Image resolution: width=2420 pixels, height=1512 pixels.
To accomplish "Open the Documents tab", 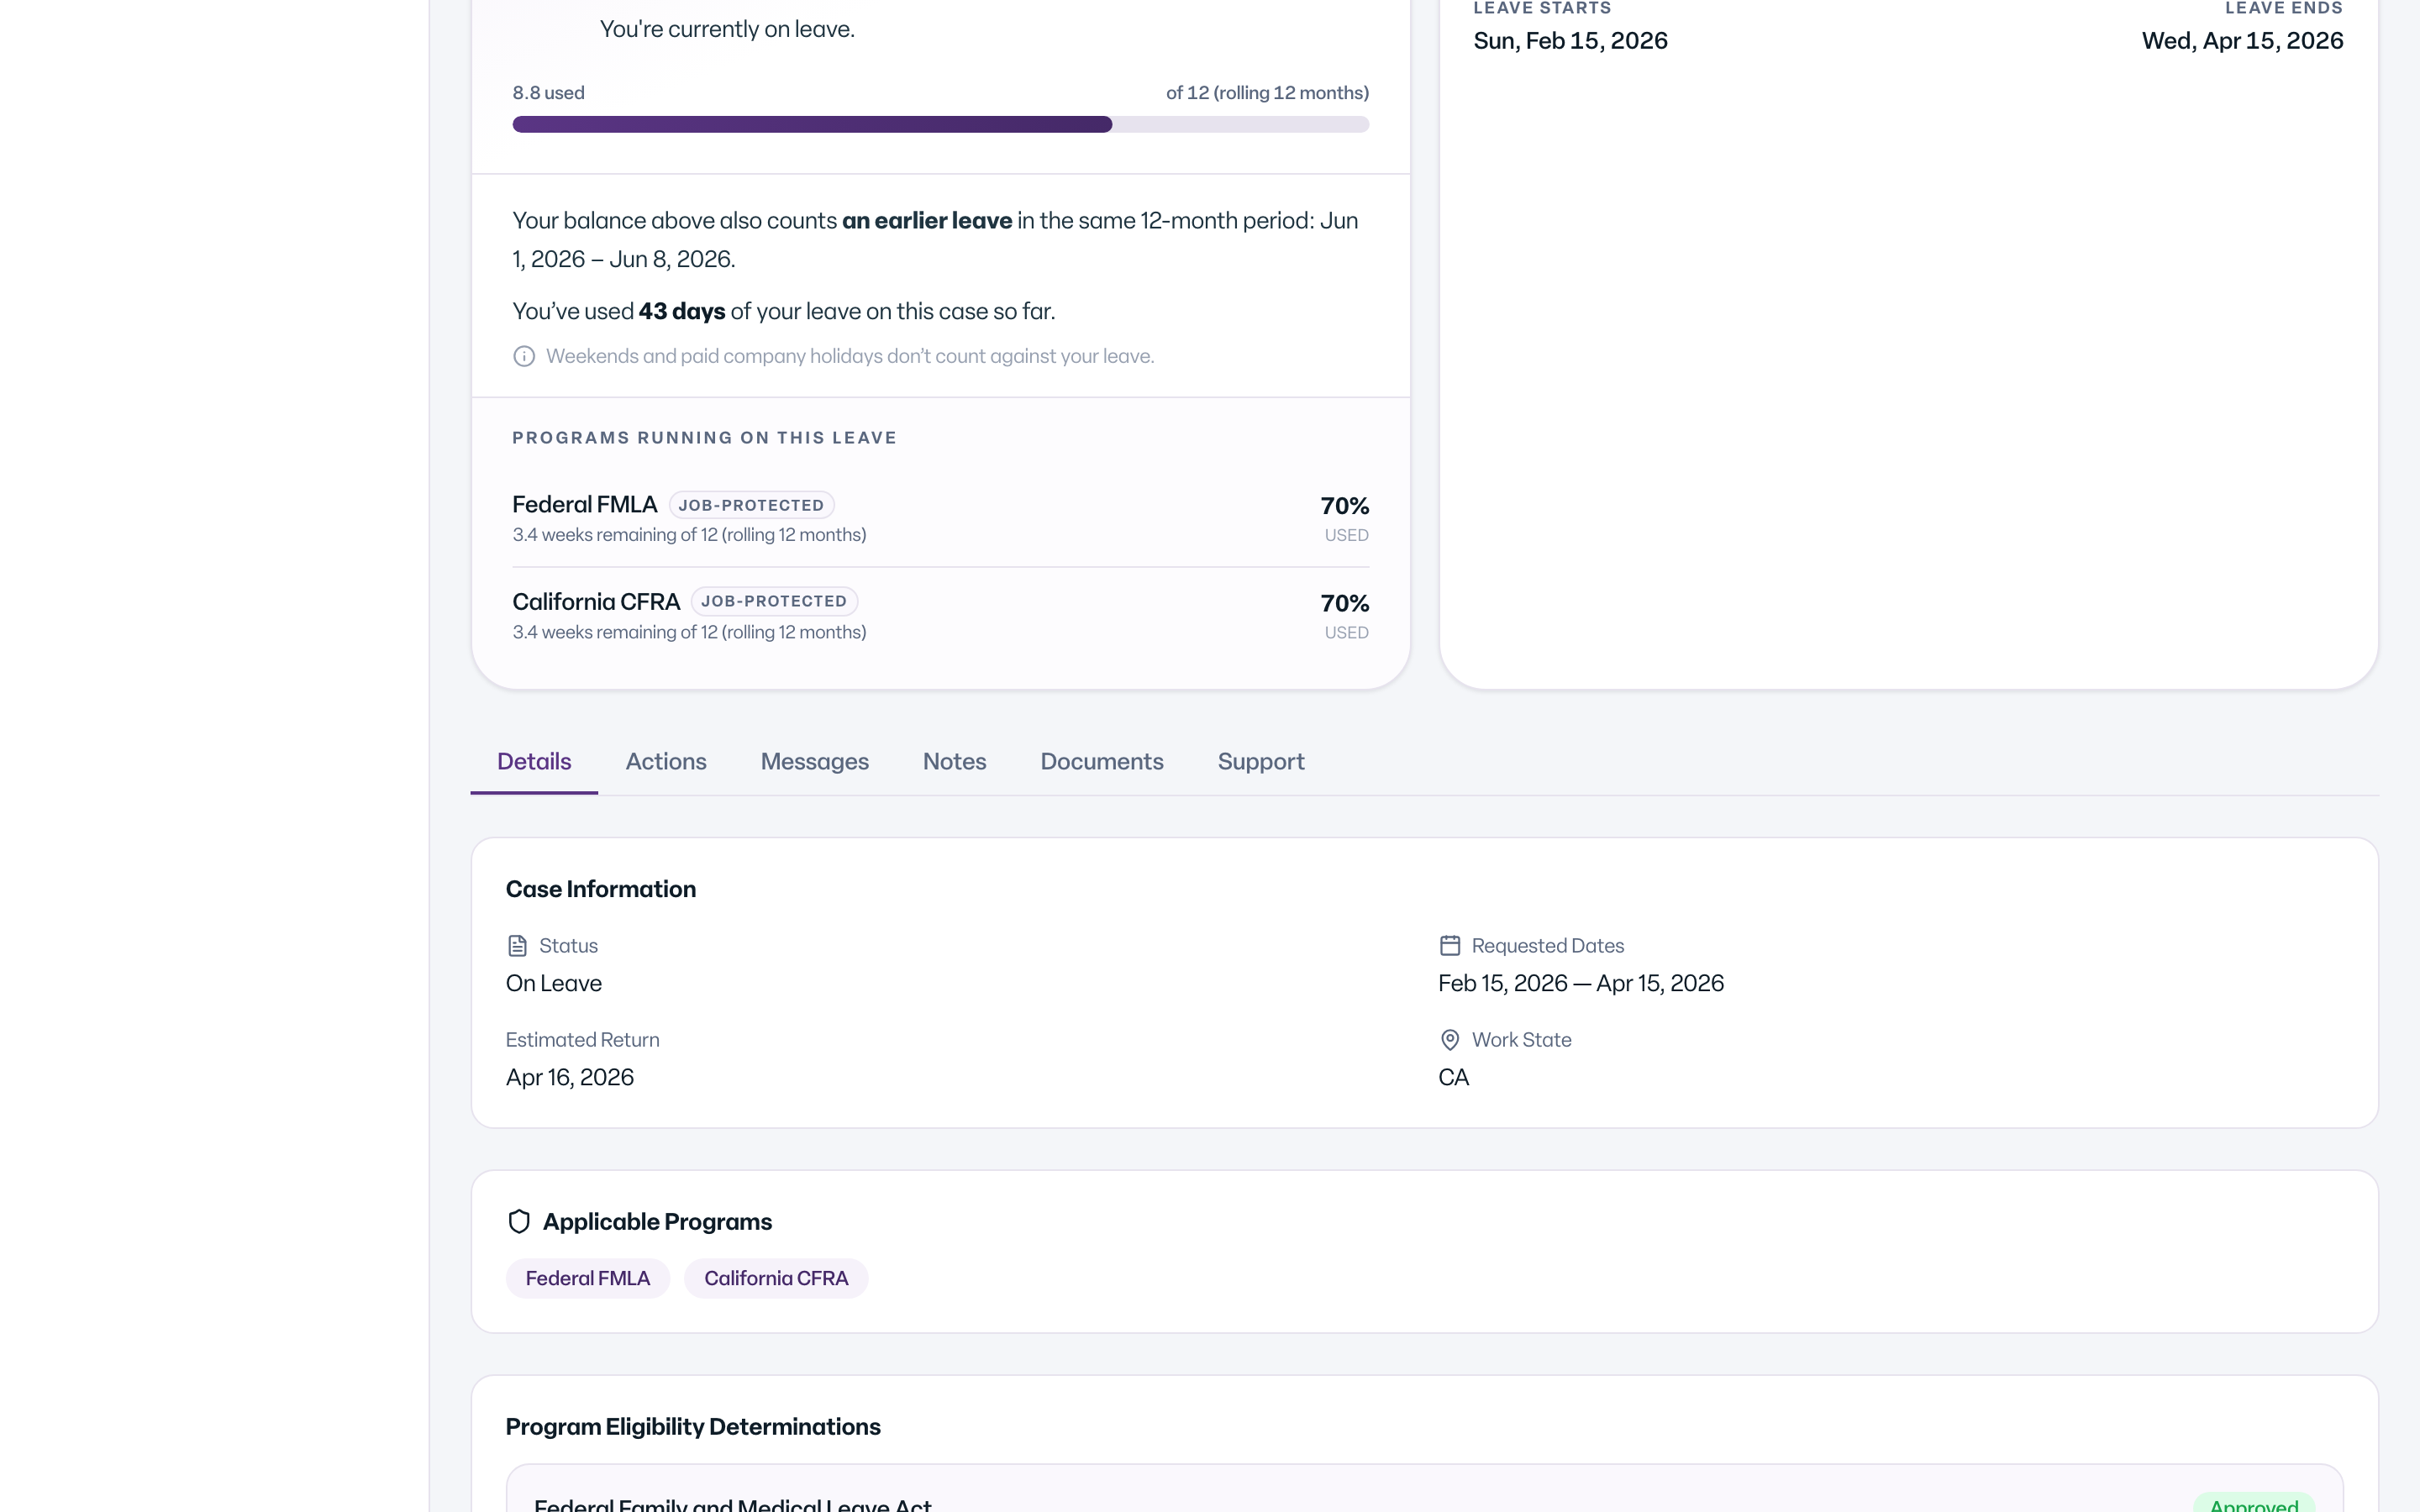I will (1102, 762).
